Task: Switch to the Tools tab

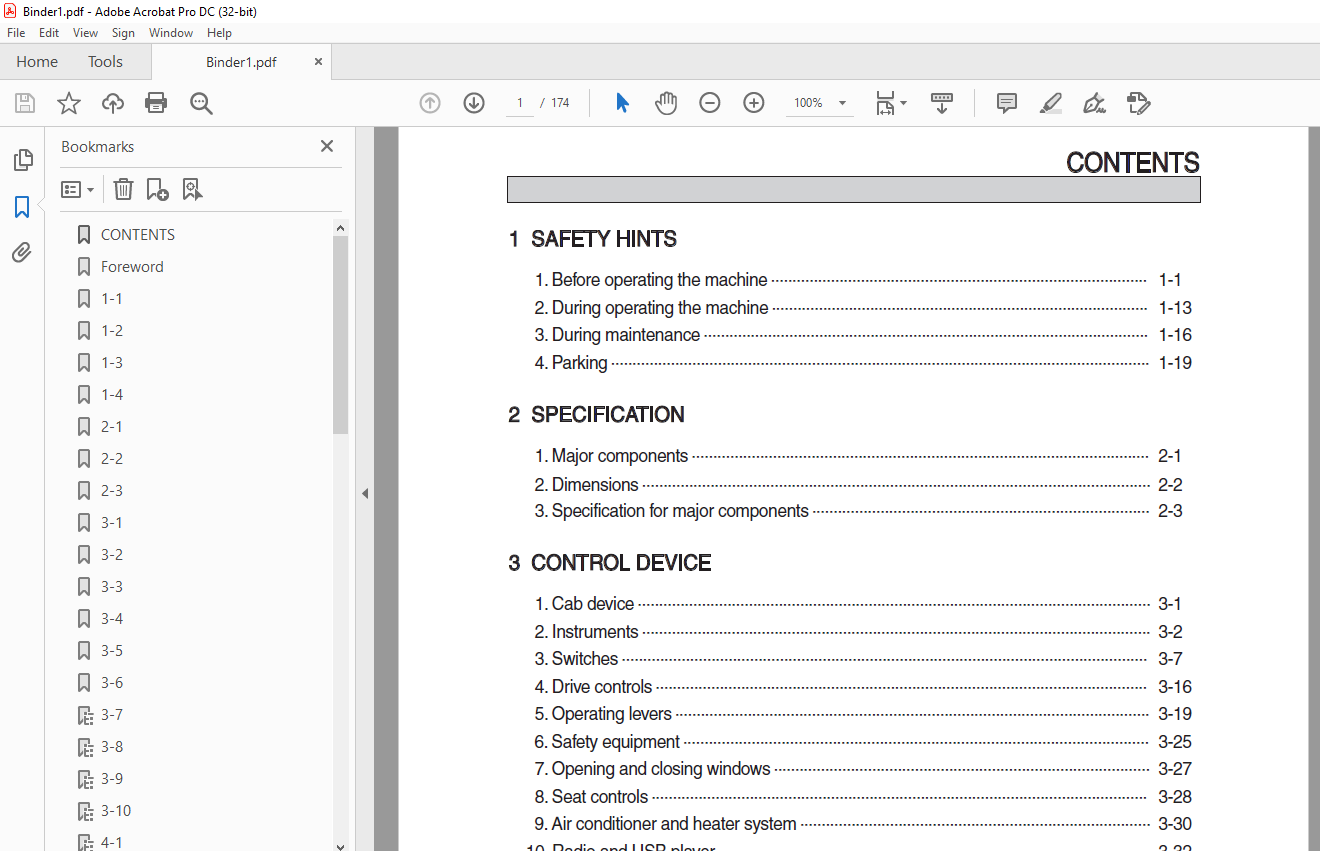Action: [105, 62]
